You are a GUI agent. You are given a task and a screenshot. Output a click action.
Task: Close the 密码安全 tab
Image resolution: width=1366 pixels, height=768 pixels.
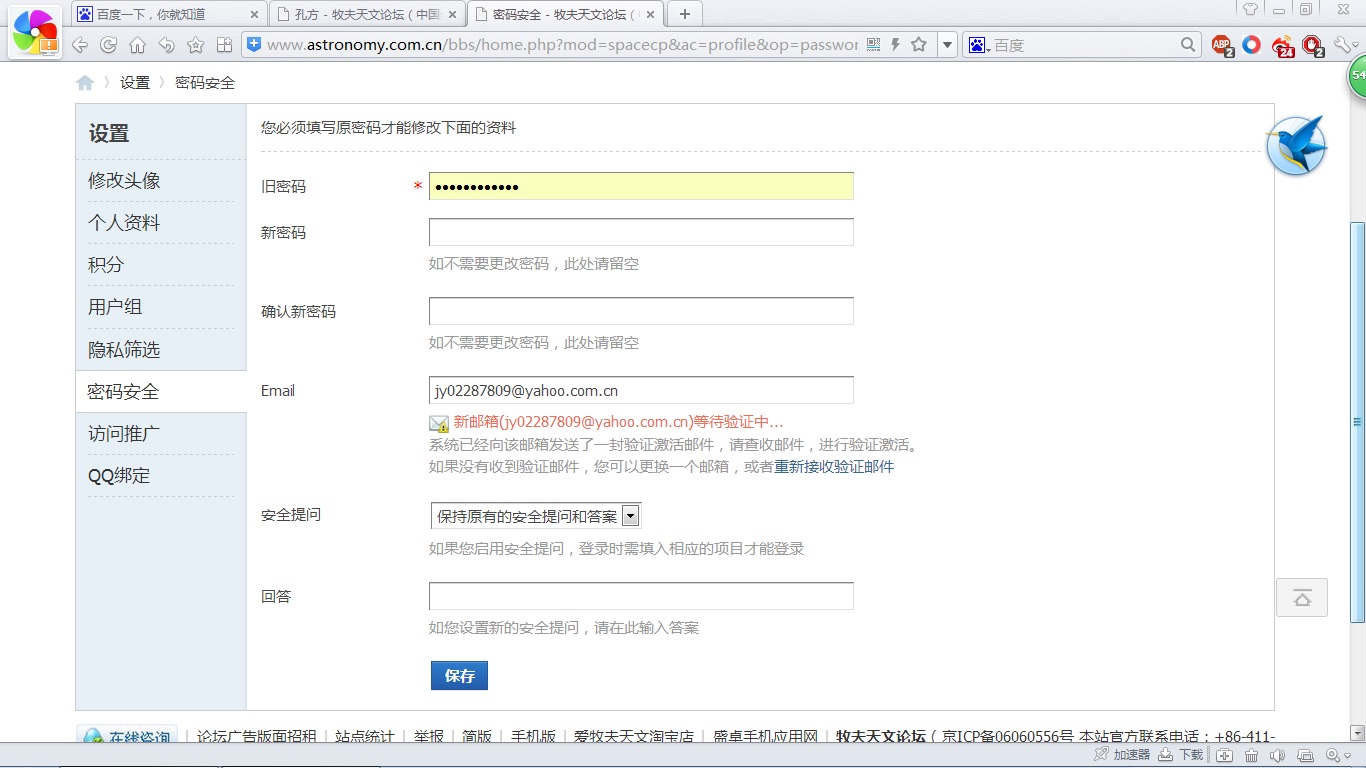(651, 14)
